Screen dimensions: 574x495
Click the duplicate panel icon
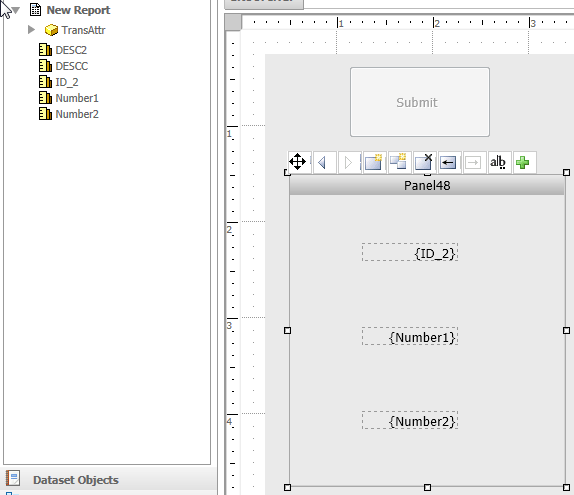(x=398, y=162)
